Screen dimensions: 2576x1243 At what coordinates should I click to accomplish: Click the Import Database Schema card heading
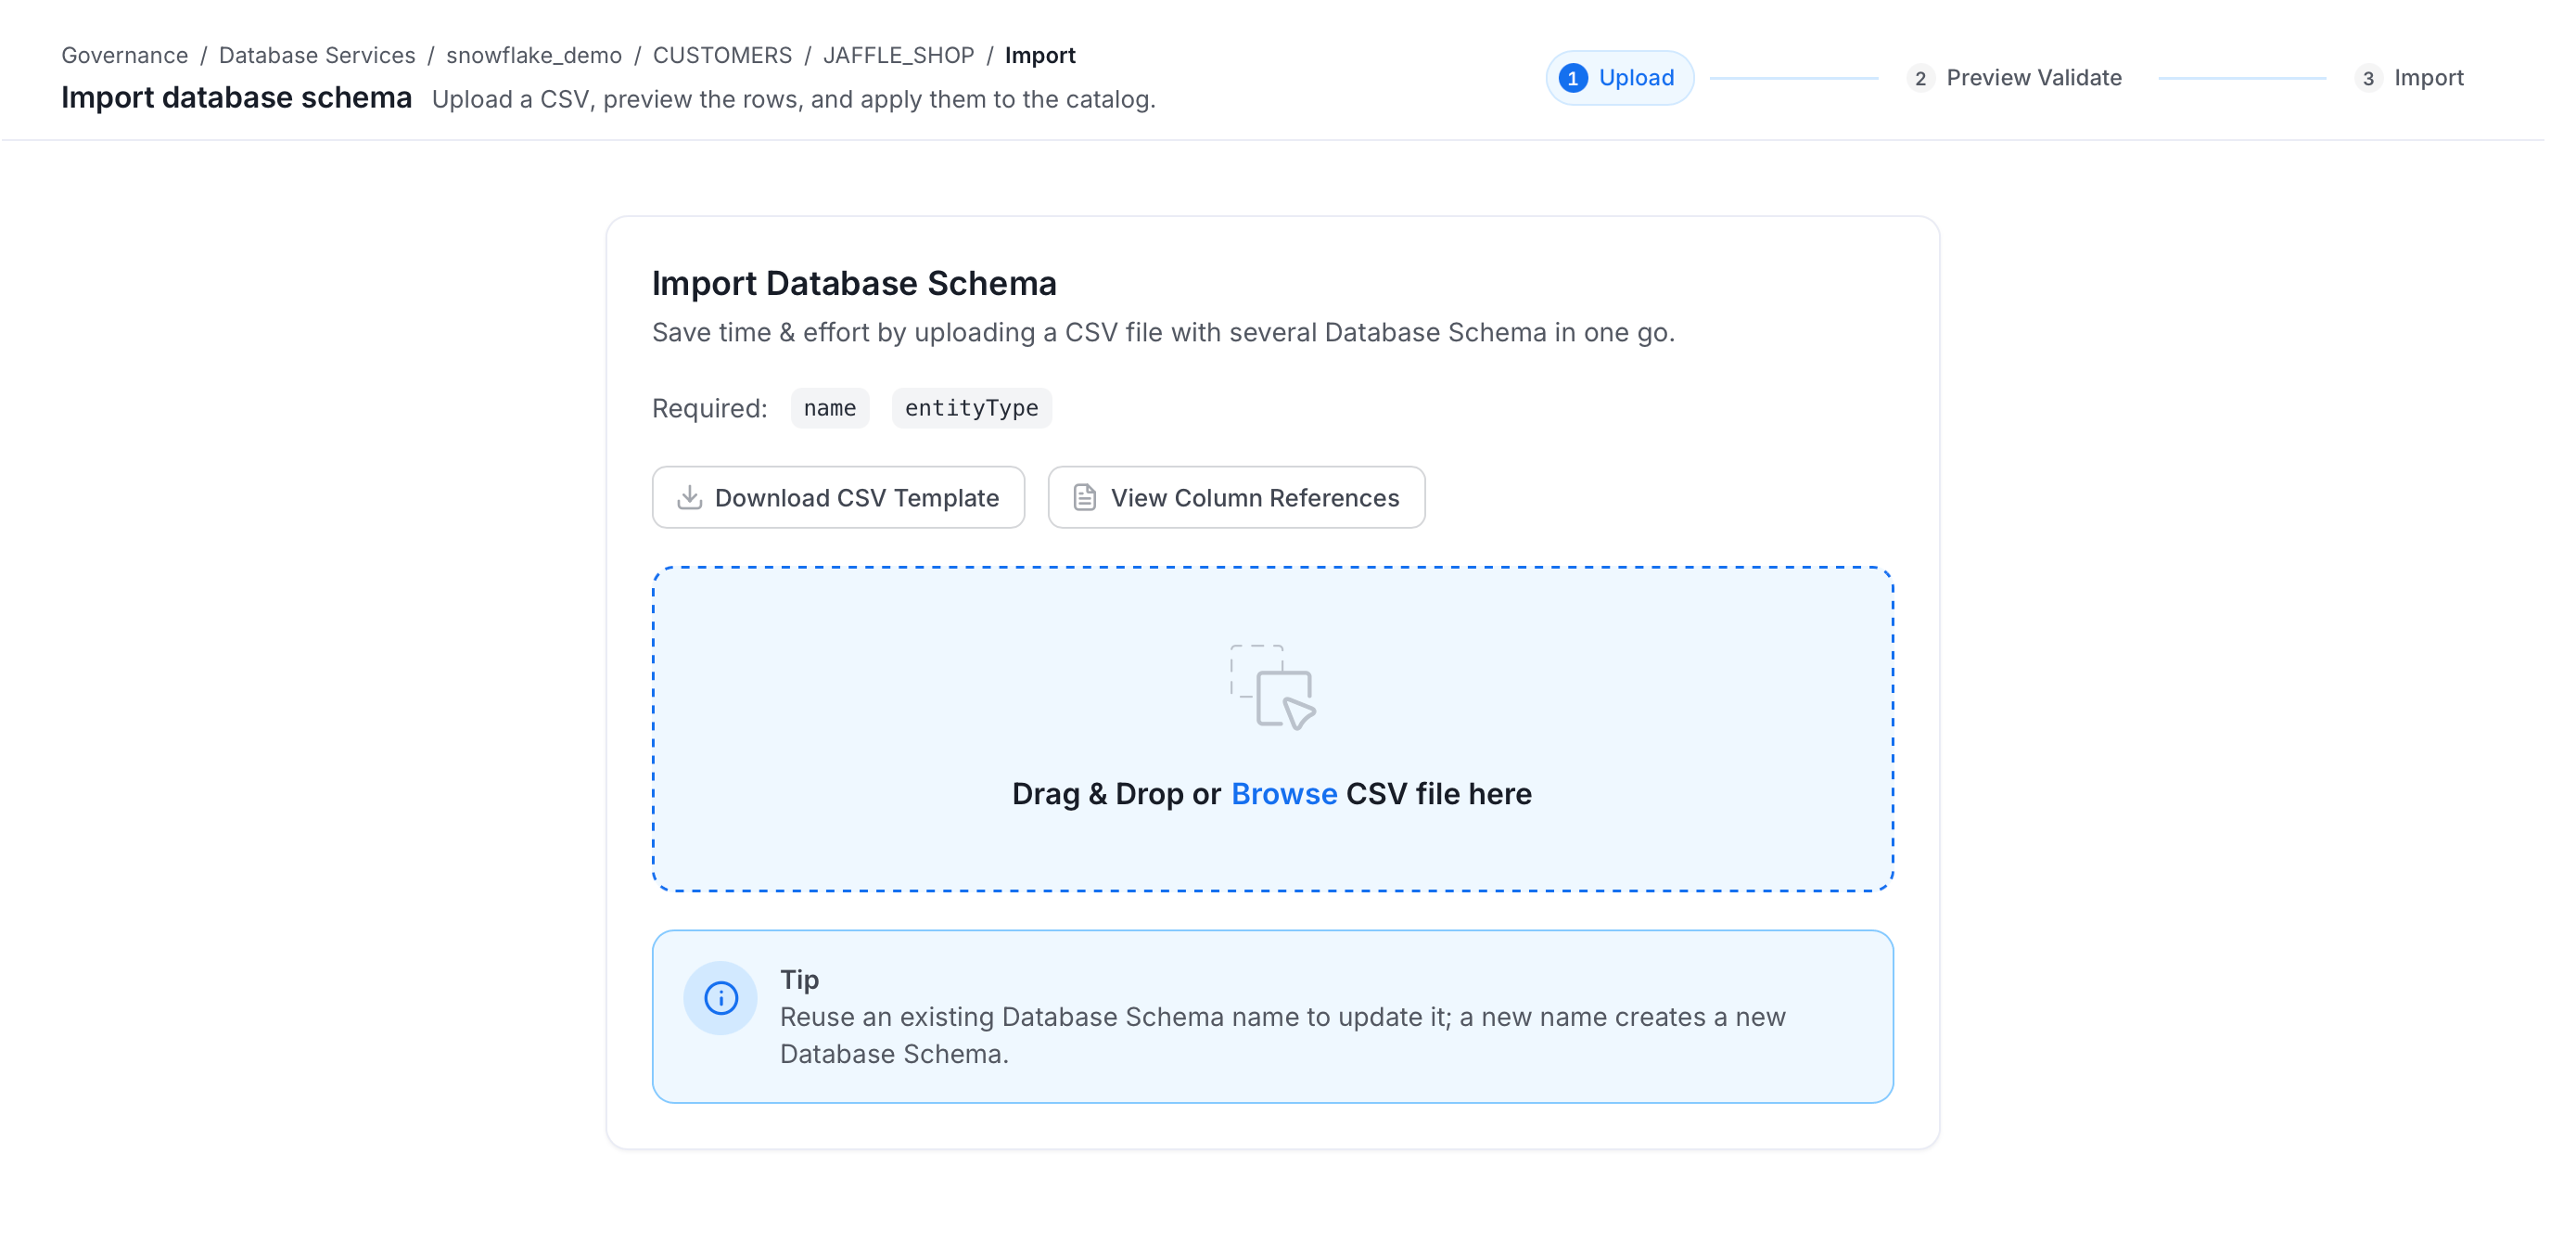point(853,283)
